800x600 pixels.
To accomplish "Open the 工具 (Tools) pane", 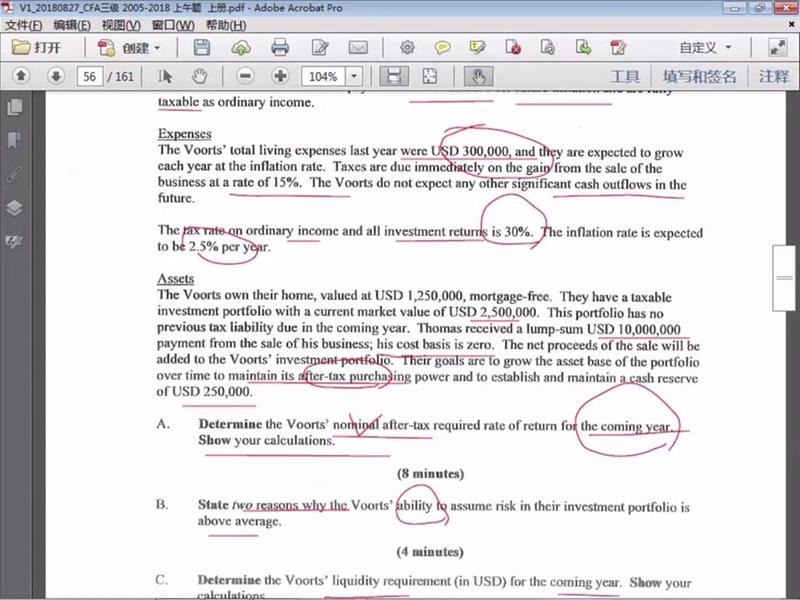I will click(x=625, y=76).
